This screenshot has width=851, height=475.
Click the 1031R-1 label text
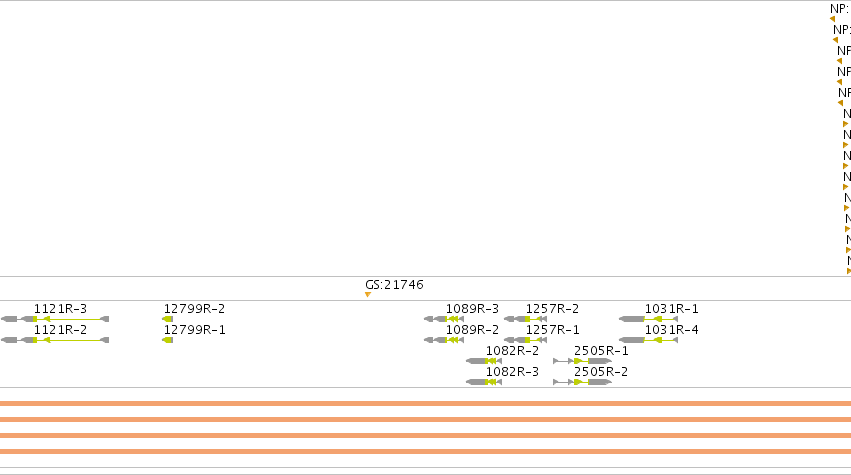(671, 309)
